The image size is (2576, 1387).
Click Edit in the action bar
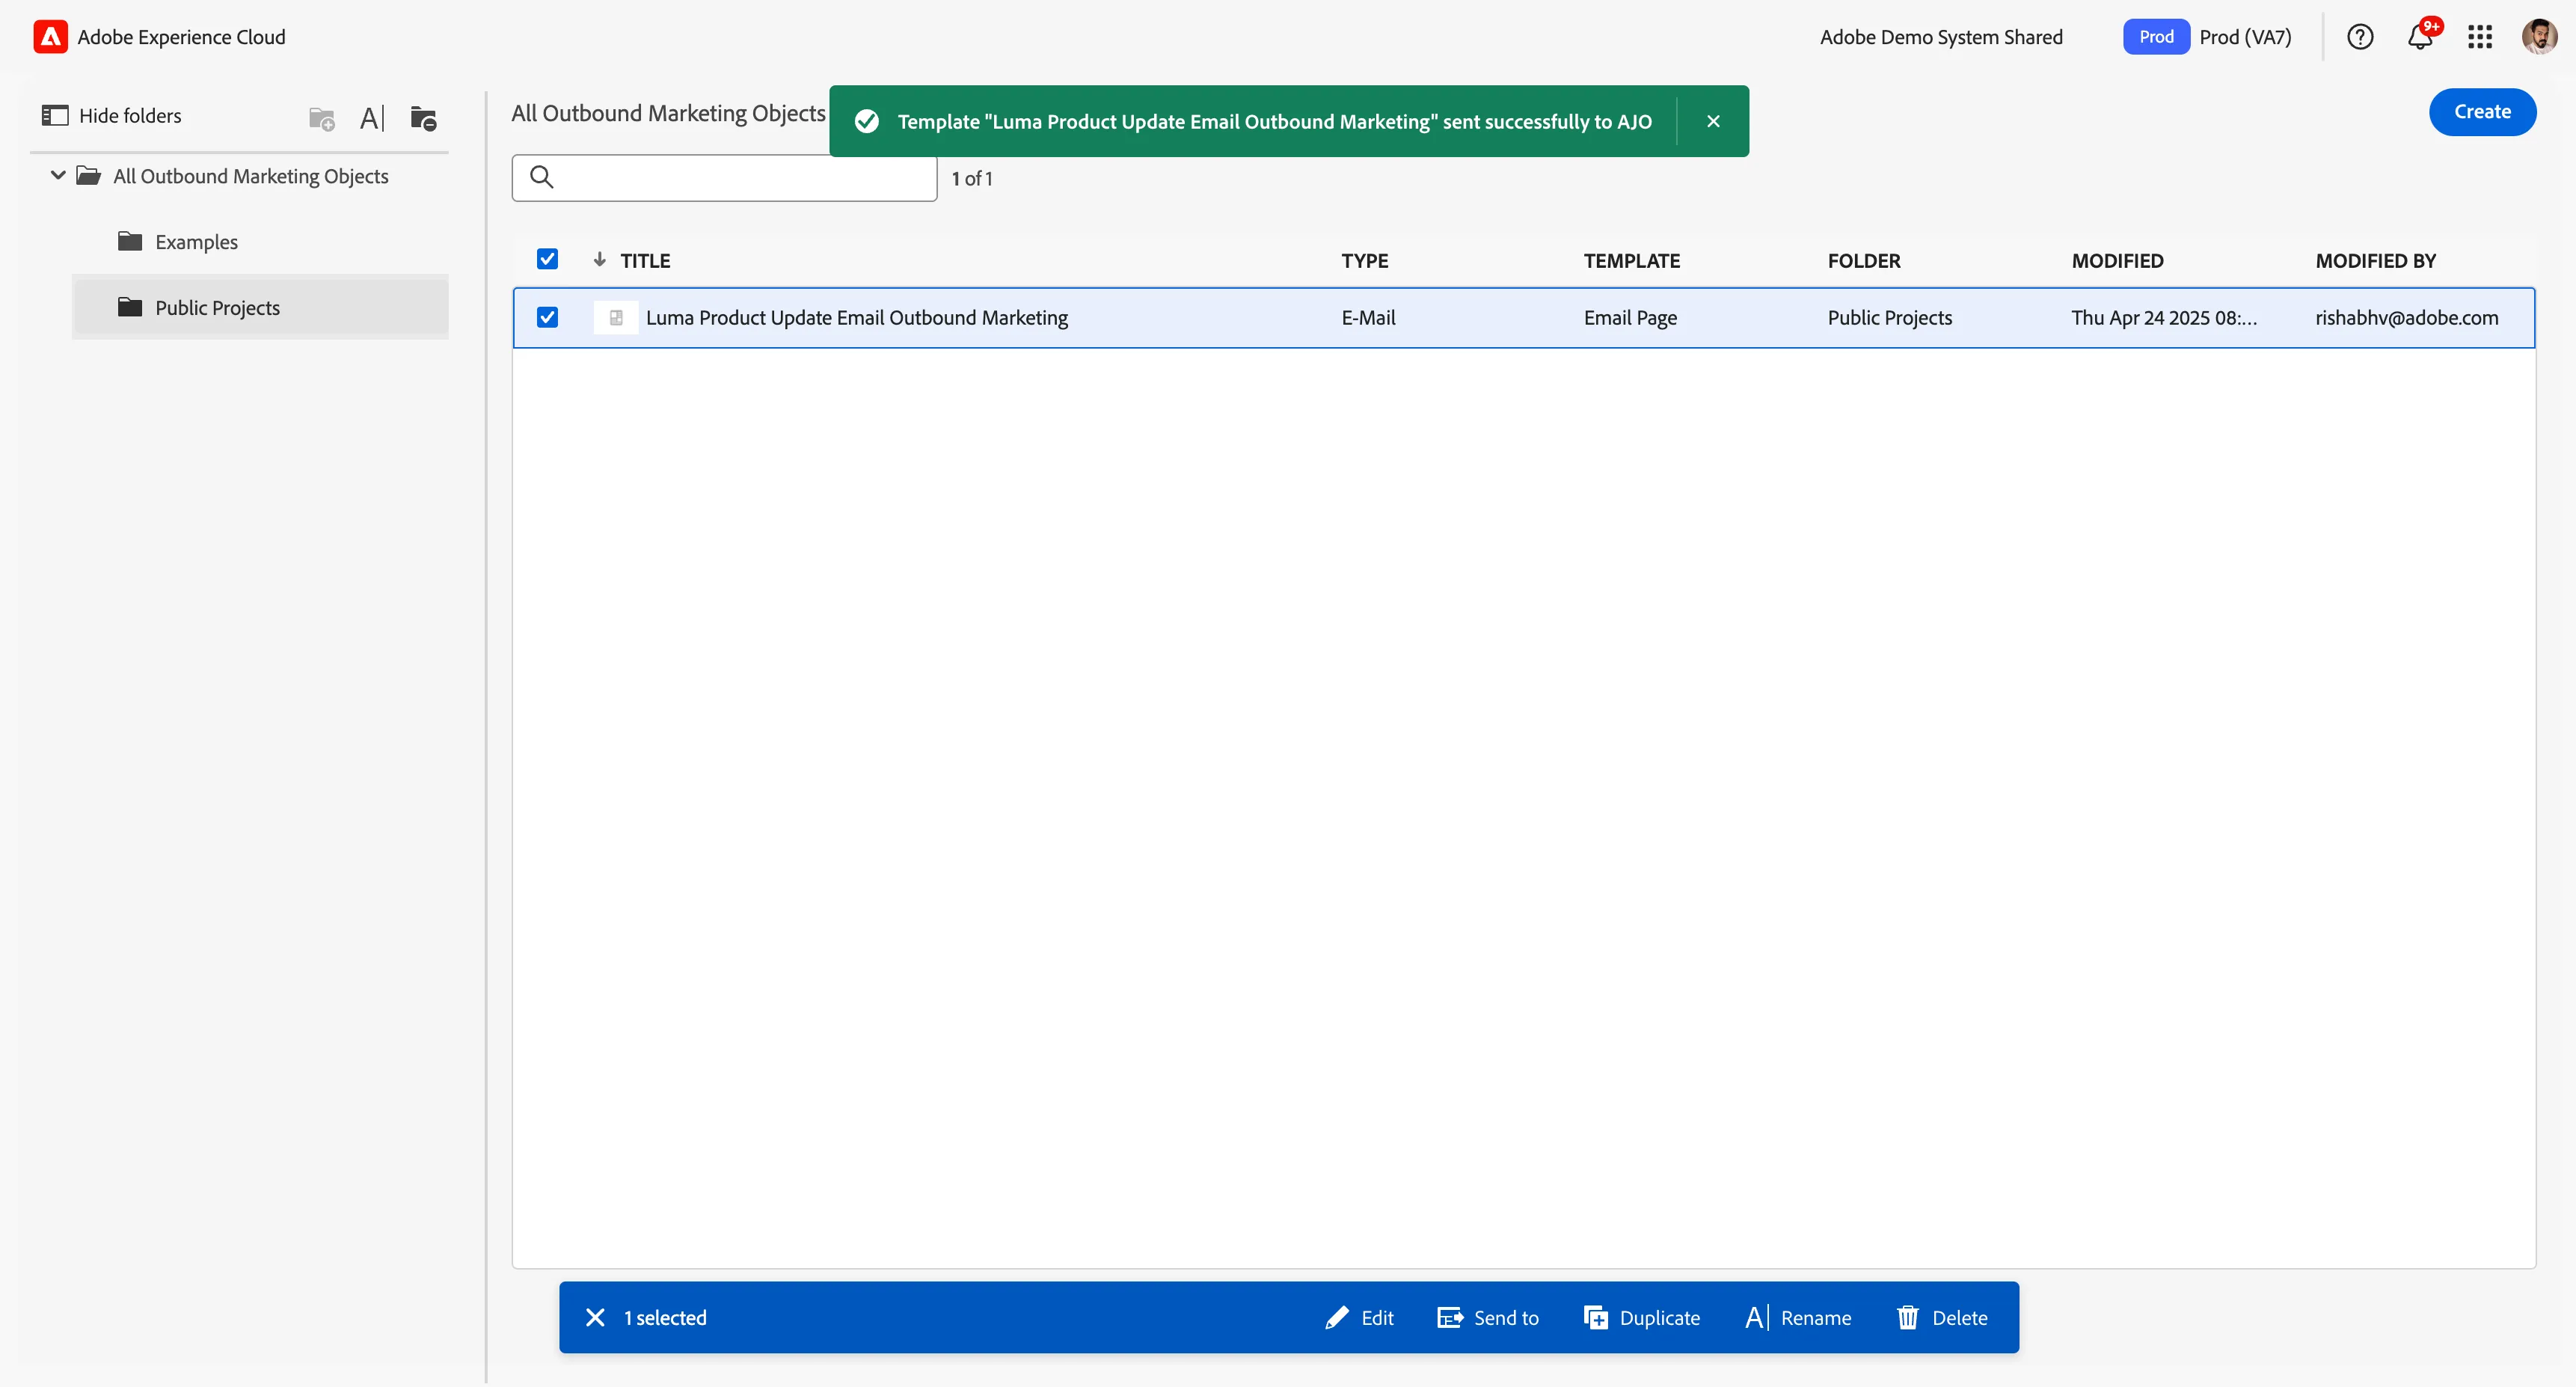1359,1318
